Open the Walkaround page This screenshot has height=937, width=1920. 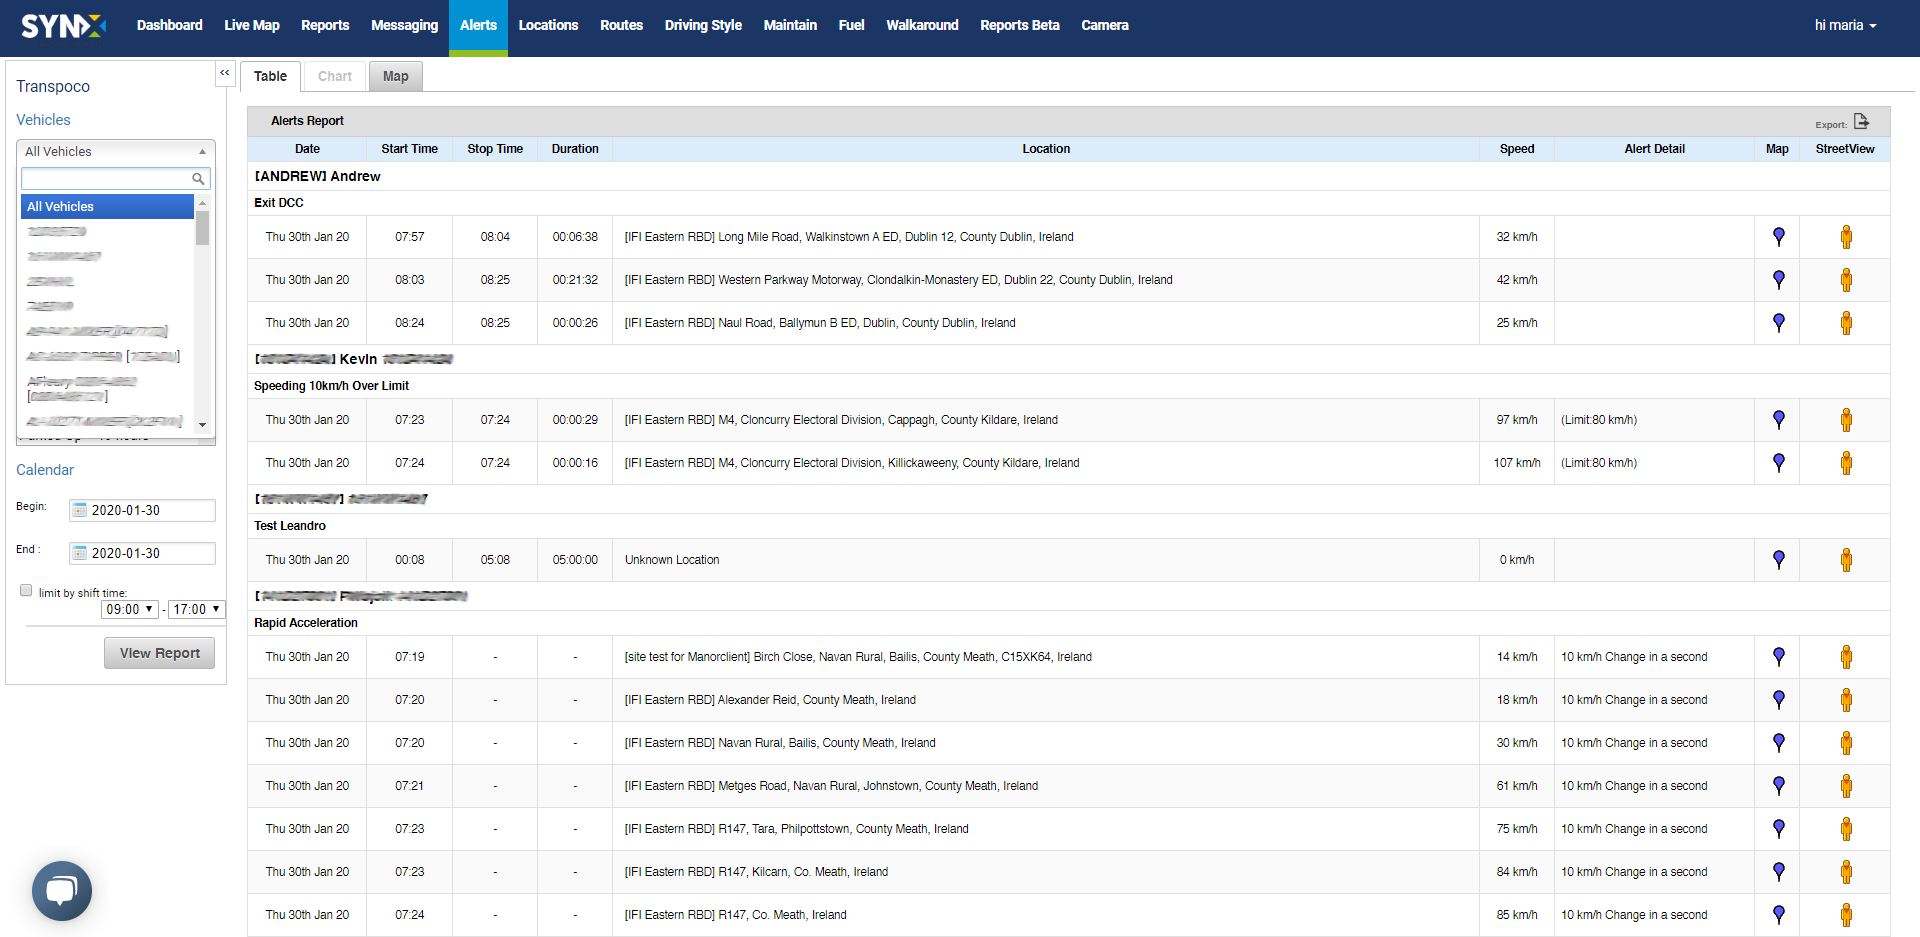922,25
